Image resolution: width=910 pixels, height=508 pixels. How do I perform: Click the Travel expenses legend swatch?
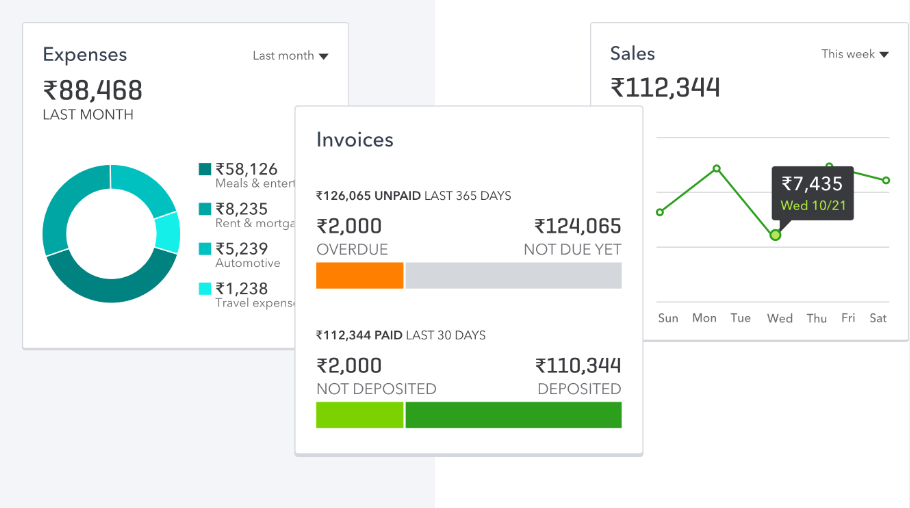coord(205,289)
